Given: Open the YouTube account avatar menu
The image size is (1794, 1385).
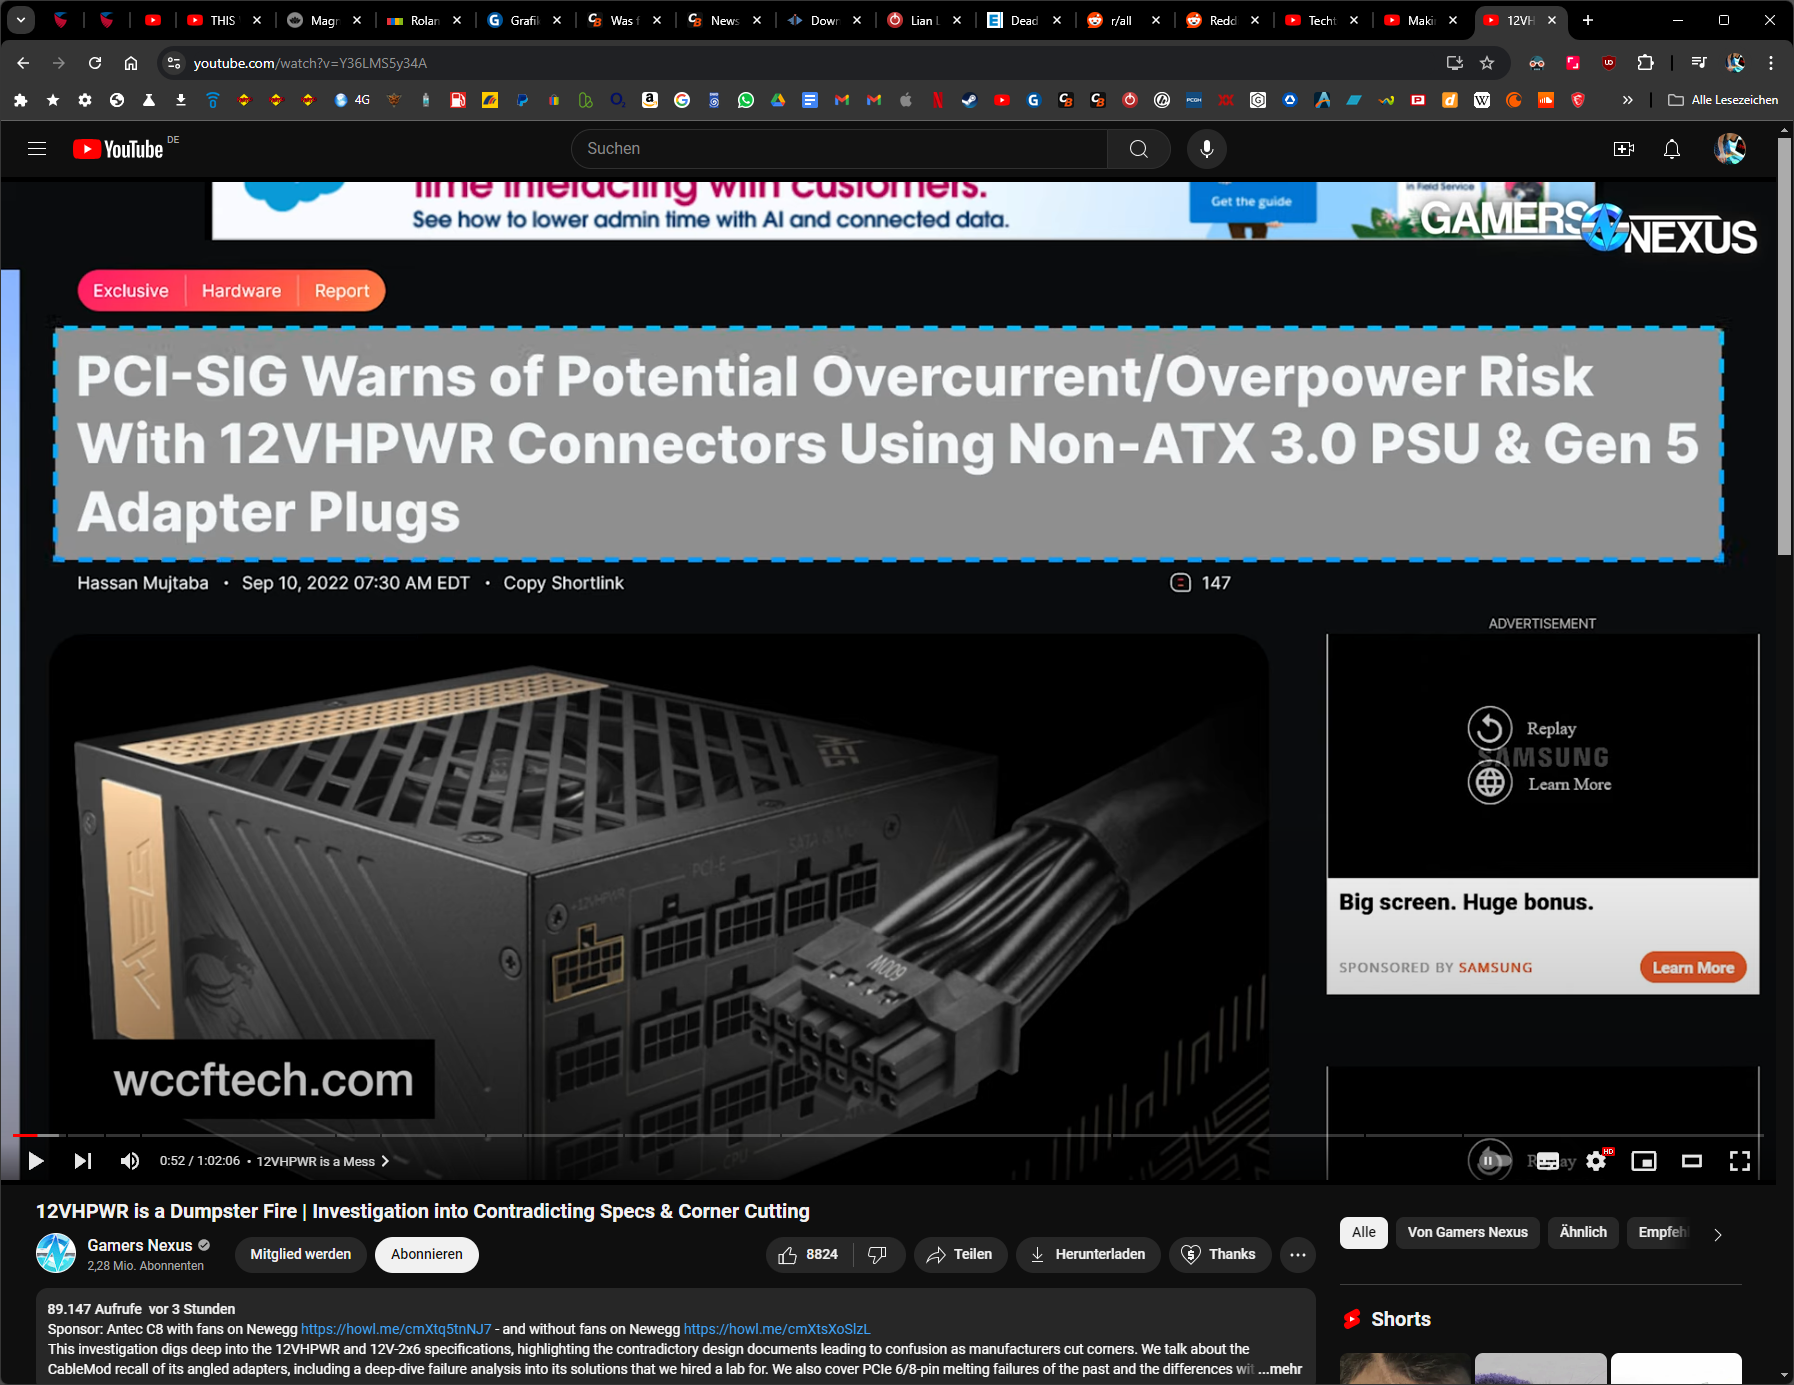Looking at the screenshot, I should coord(1730,149).
